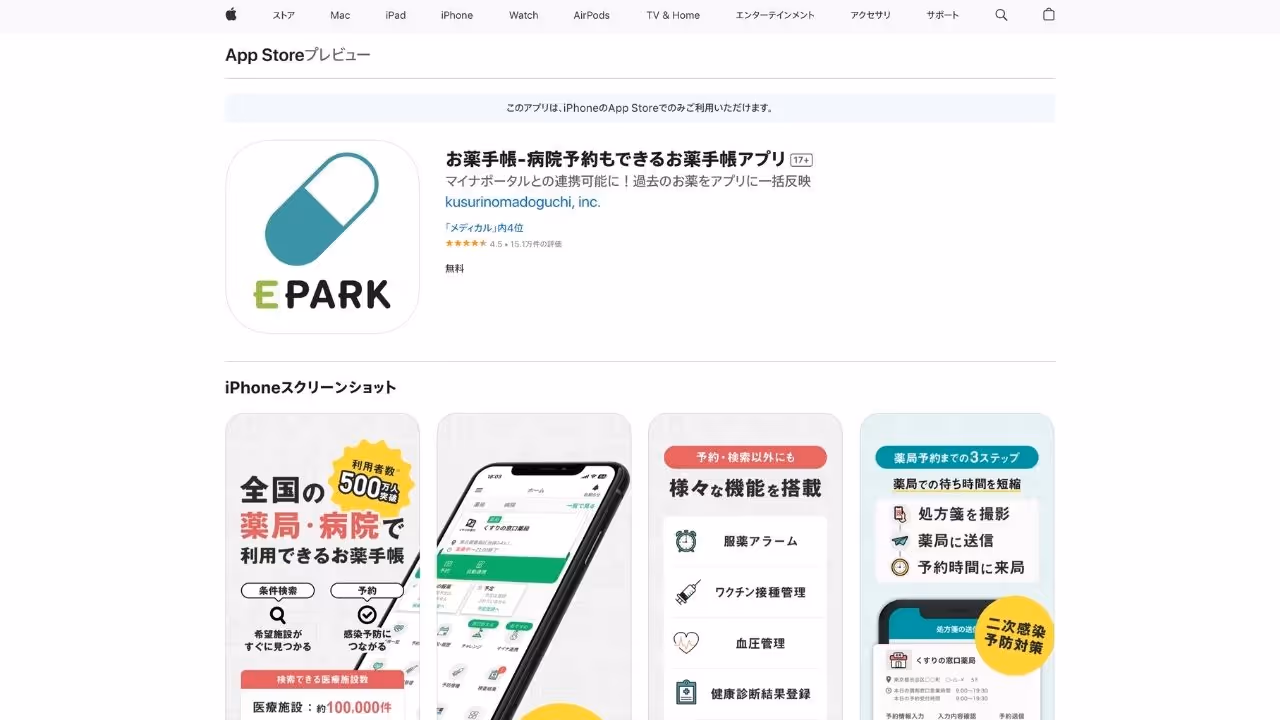Open the TV & Home menu item
1280x720 pixels.
point(673,15)
